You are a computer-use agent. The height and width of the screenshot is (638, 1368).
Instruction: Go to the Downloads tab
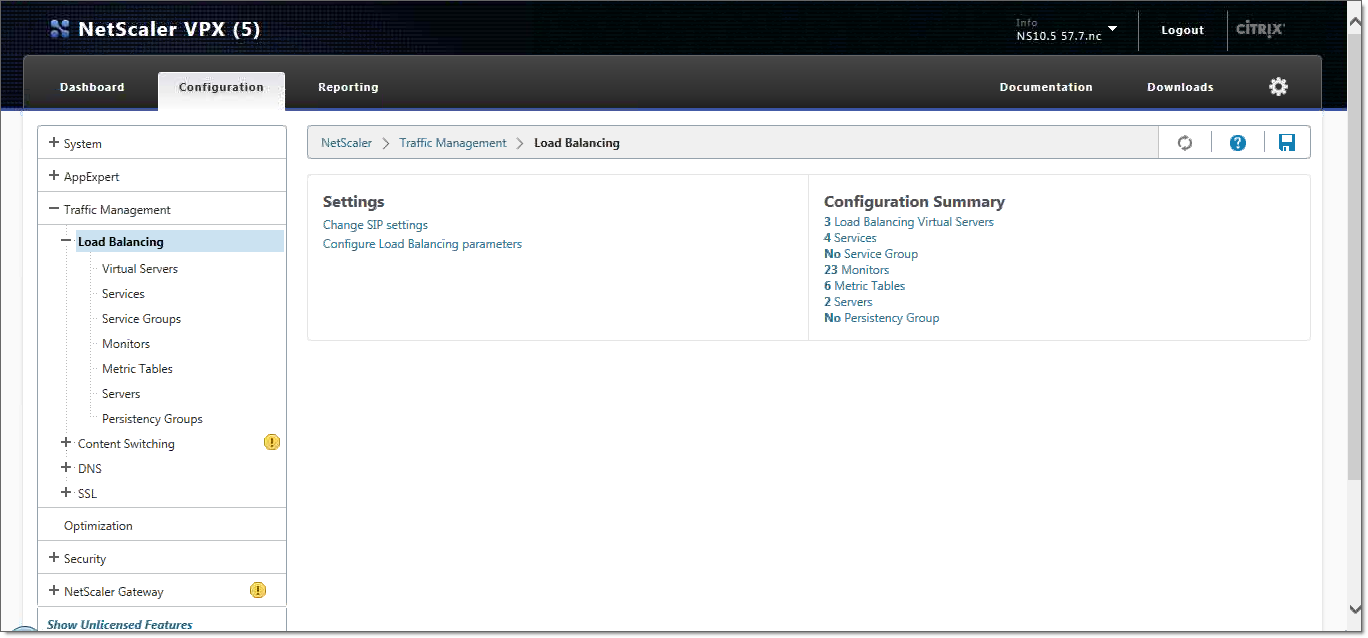coord(1180,87)
